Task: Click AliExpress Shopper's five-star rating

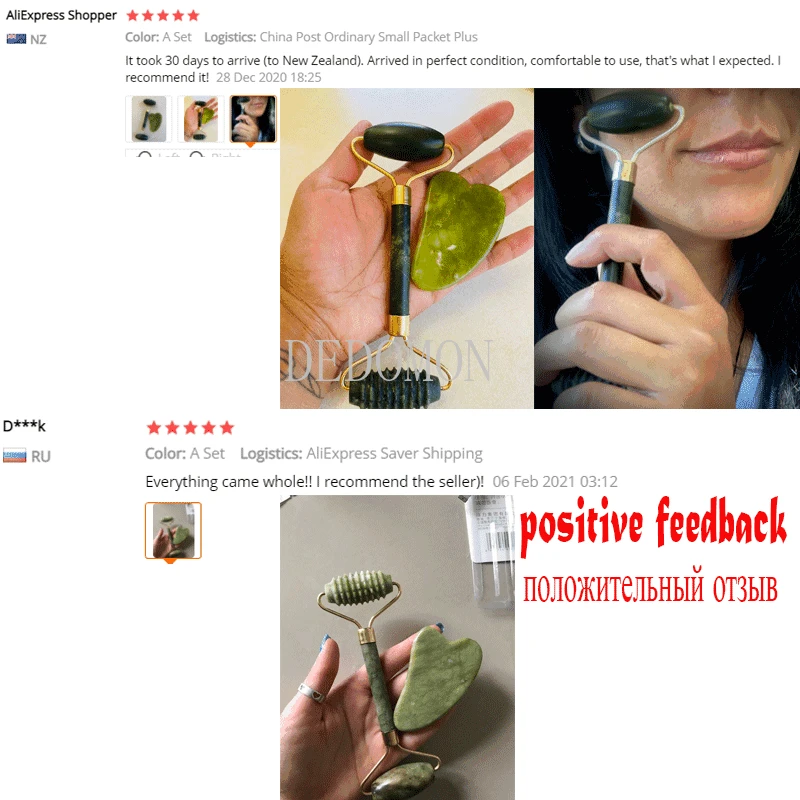Action: tap(163, 15)
